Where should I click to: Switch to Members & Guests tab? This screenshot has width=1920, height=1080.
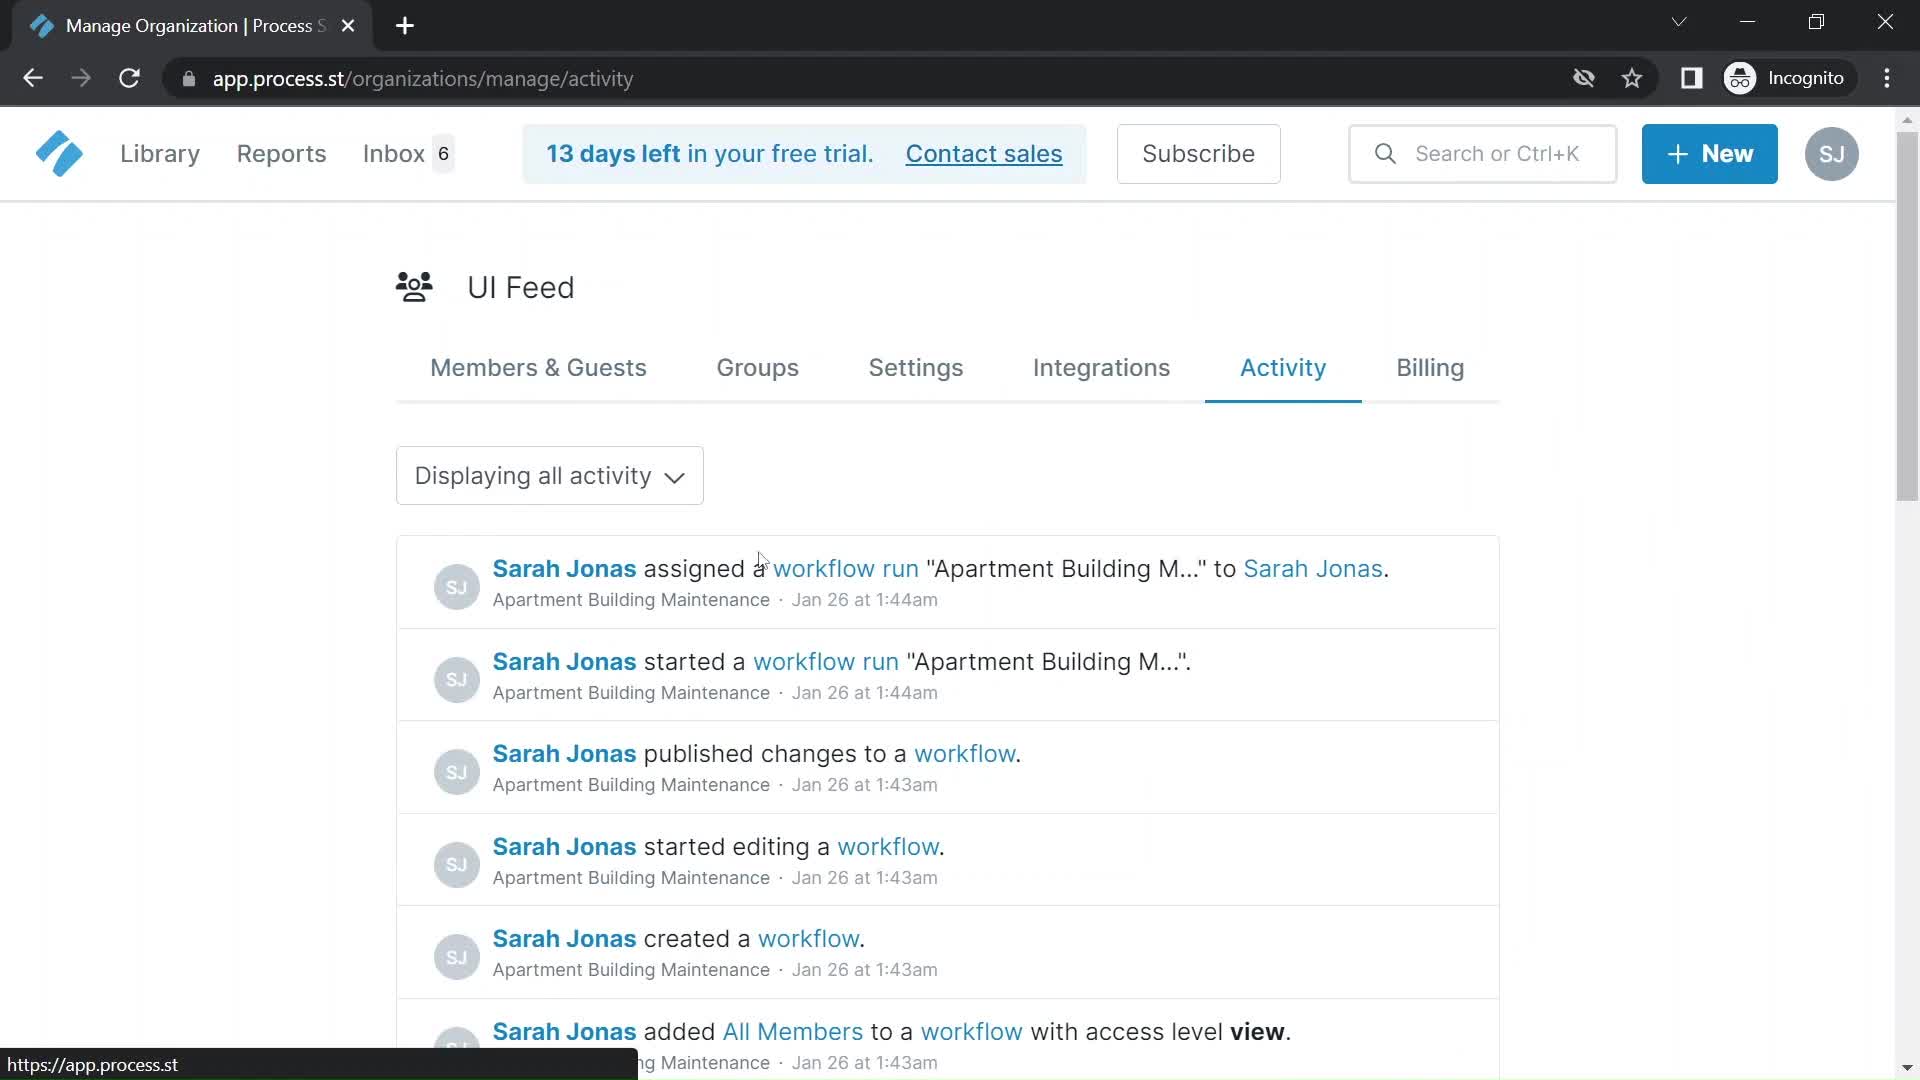(538, 368)
